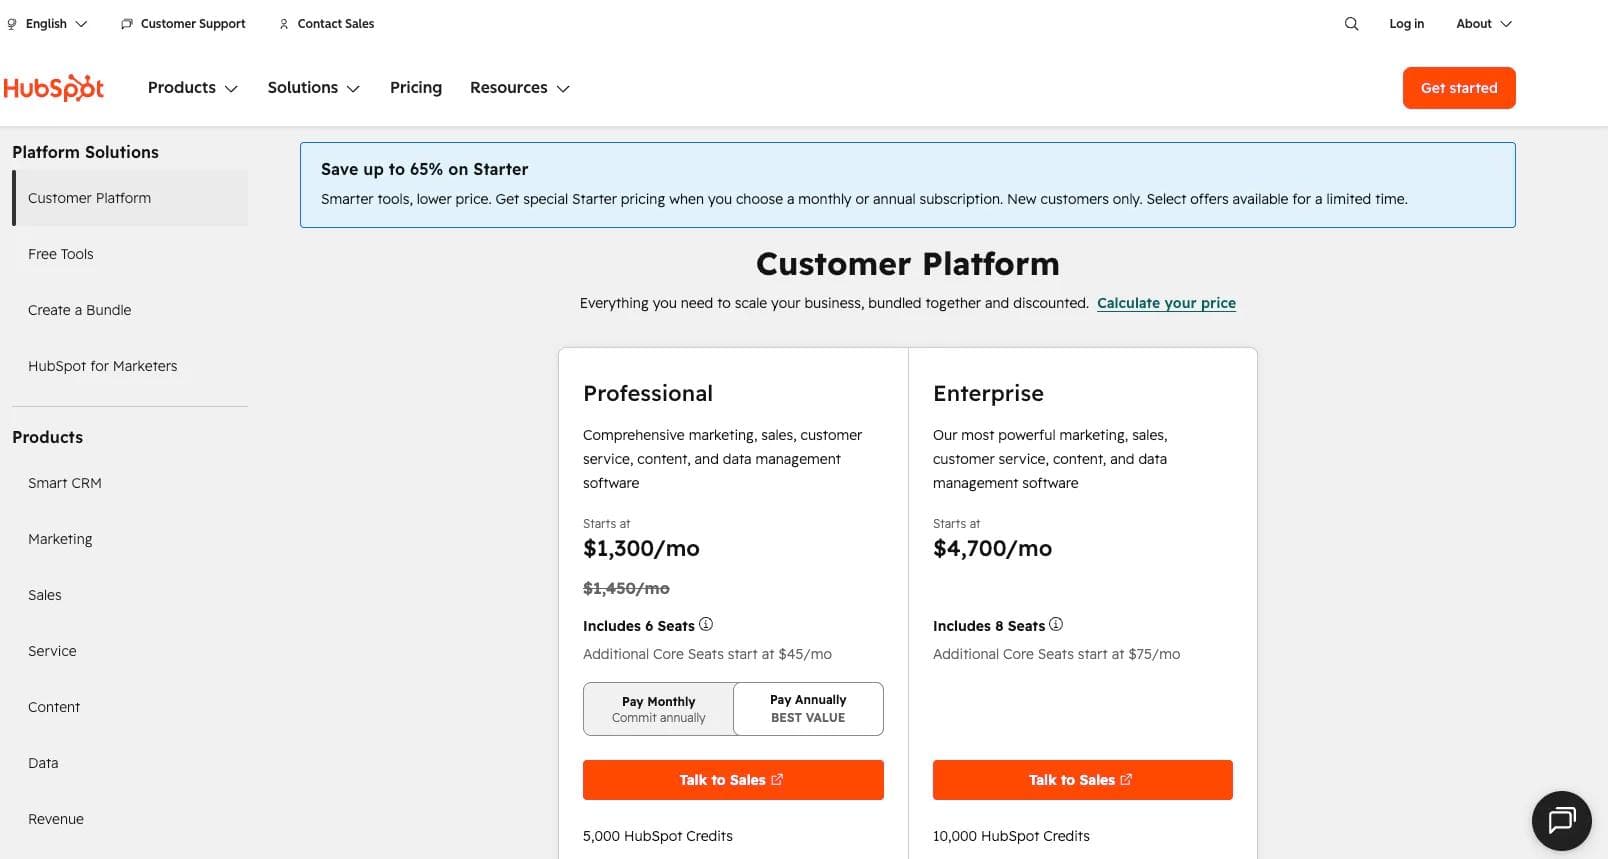Go to the Pricing page
The image size is (1608, 859).
(x=416, y=88)
